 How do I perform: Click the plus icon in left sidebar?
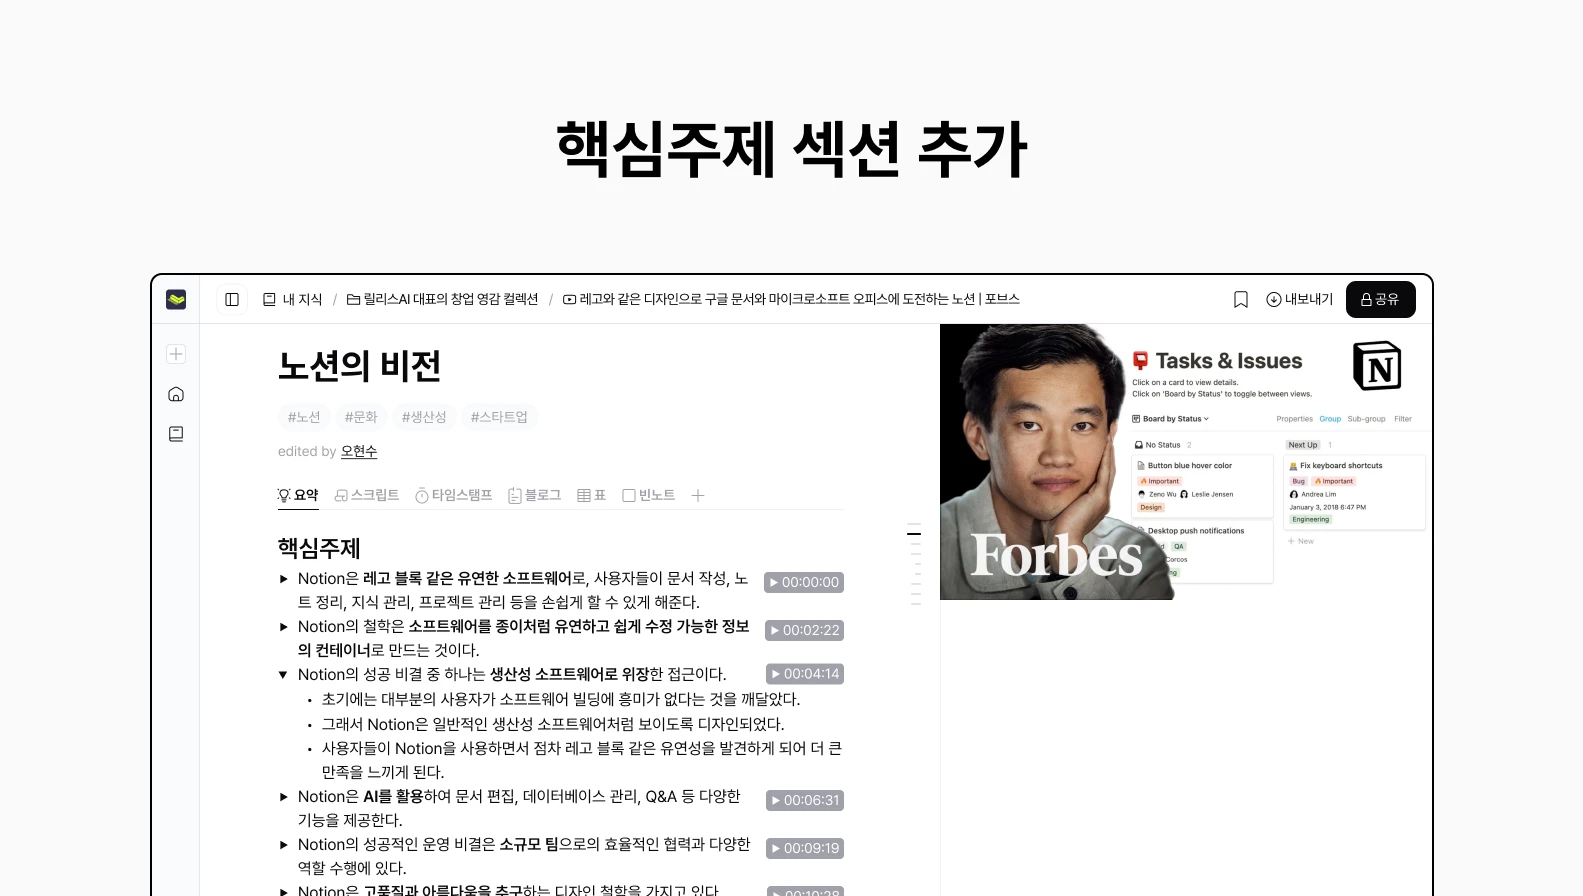coord(176,354)
